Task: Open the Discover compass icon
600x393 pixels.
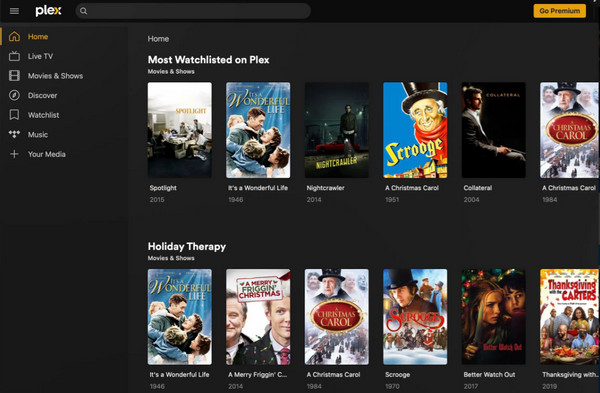Action: click(14, 95)
